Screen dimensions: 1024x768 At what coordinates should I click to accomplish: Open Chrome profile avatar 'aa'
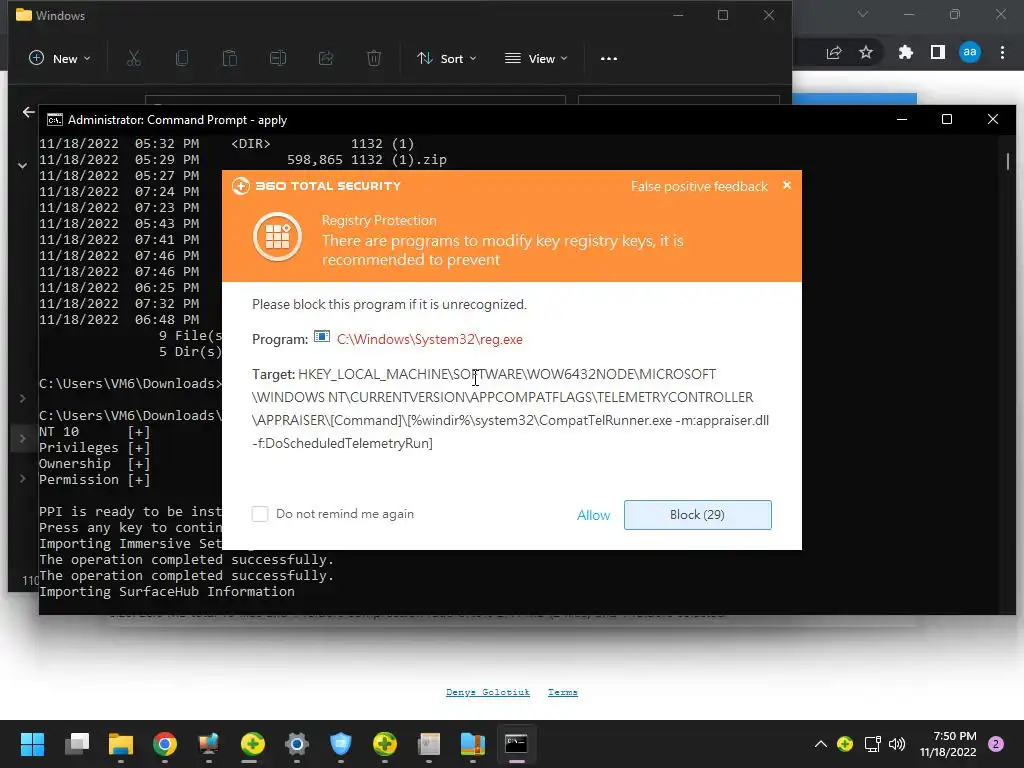coord(970,52)
